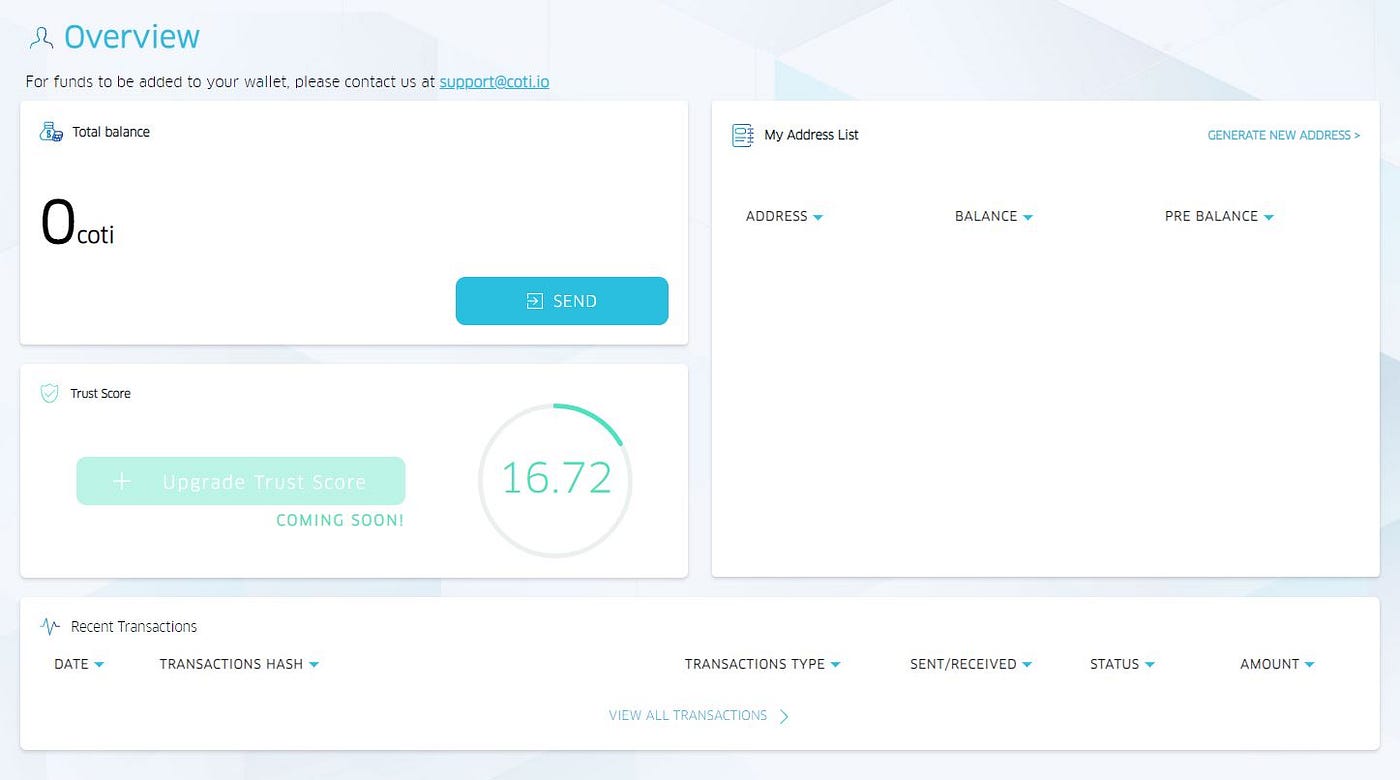Image resolution: width=1400 pixels, height=780 pixels.
Task: Sort the address list by PRE BALANCE
Action: tap(1220, 216)
